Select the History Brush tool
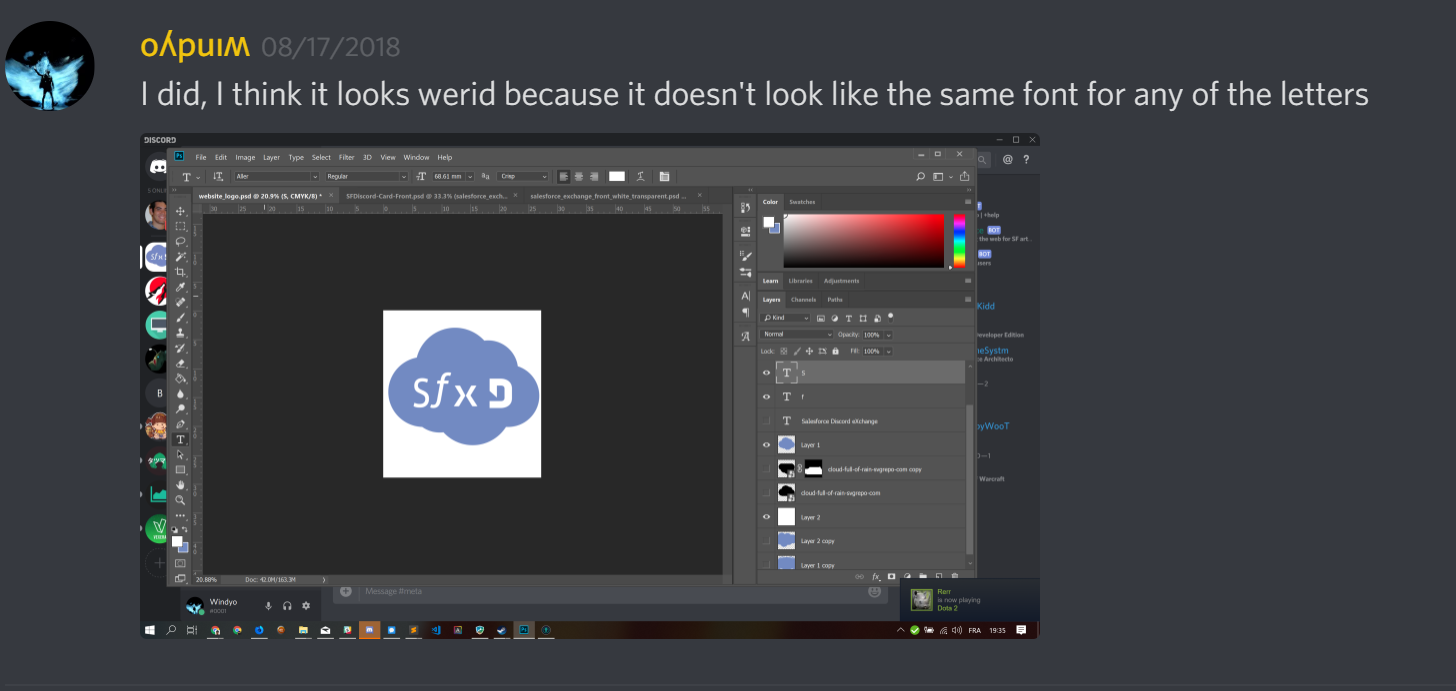This screenshot has height=691, width=1456. (x=181, y=348)
